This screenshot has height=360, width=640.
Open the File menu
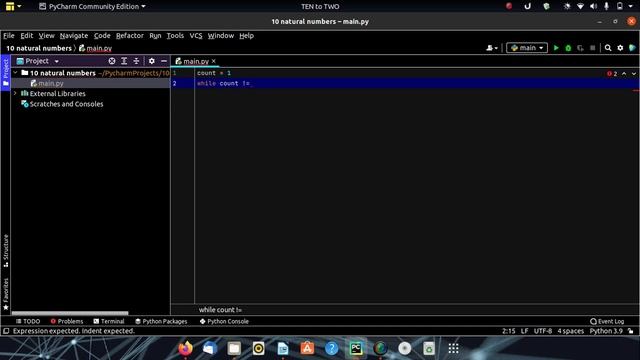tap(9, 36)
